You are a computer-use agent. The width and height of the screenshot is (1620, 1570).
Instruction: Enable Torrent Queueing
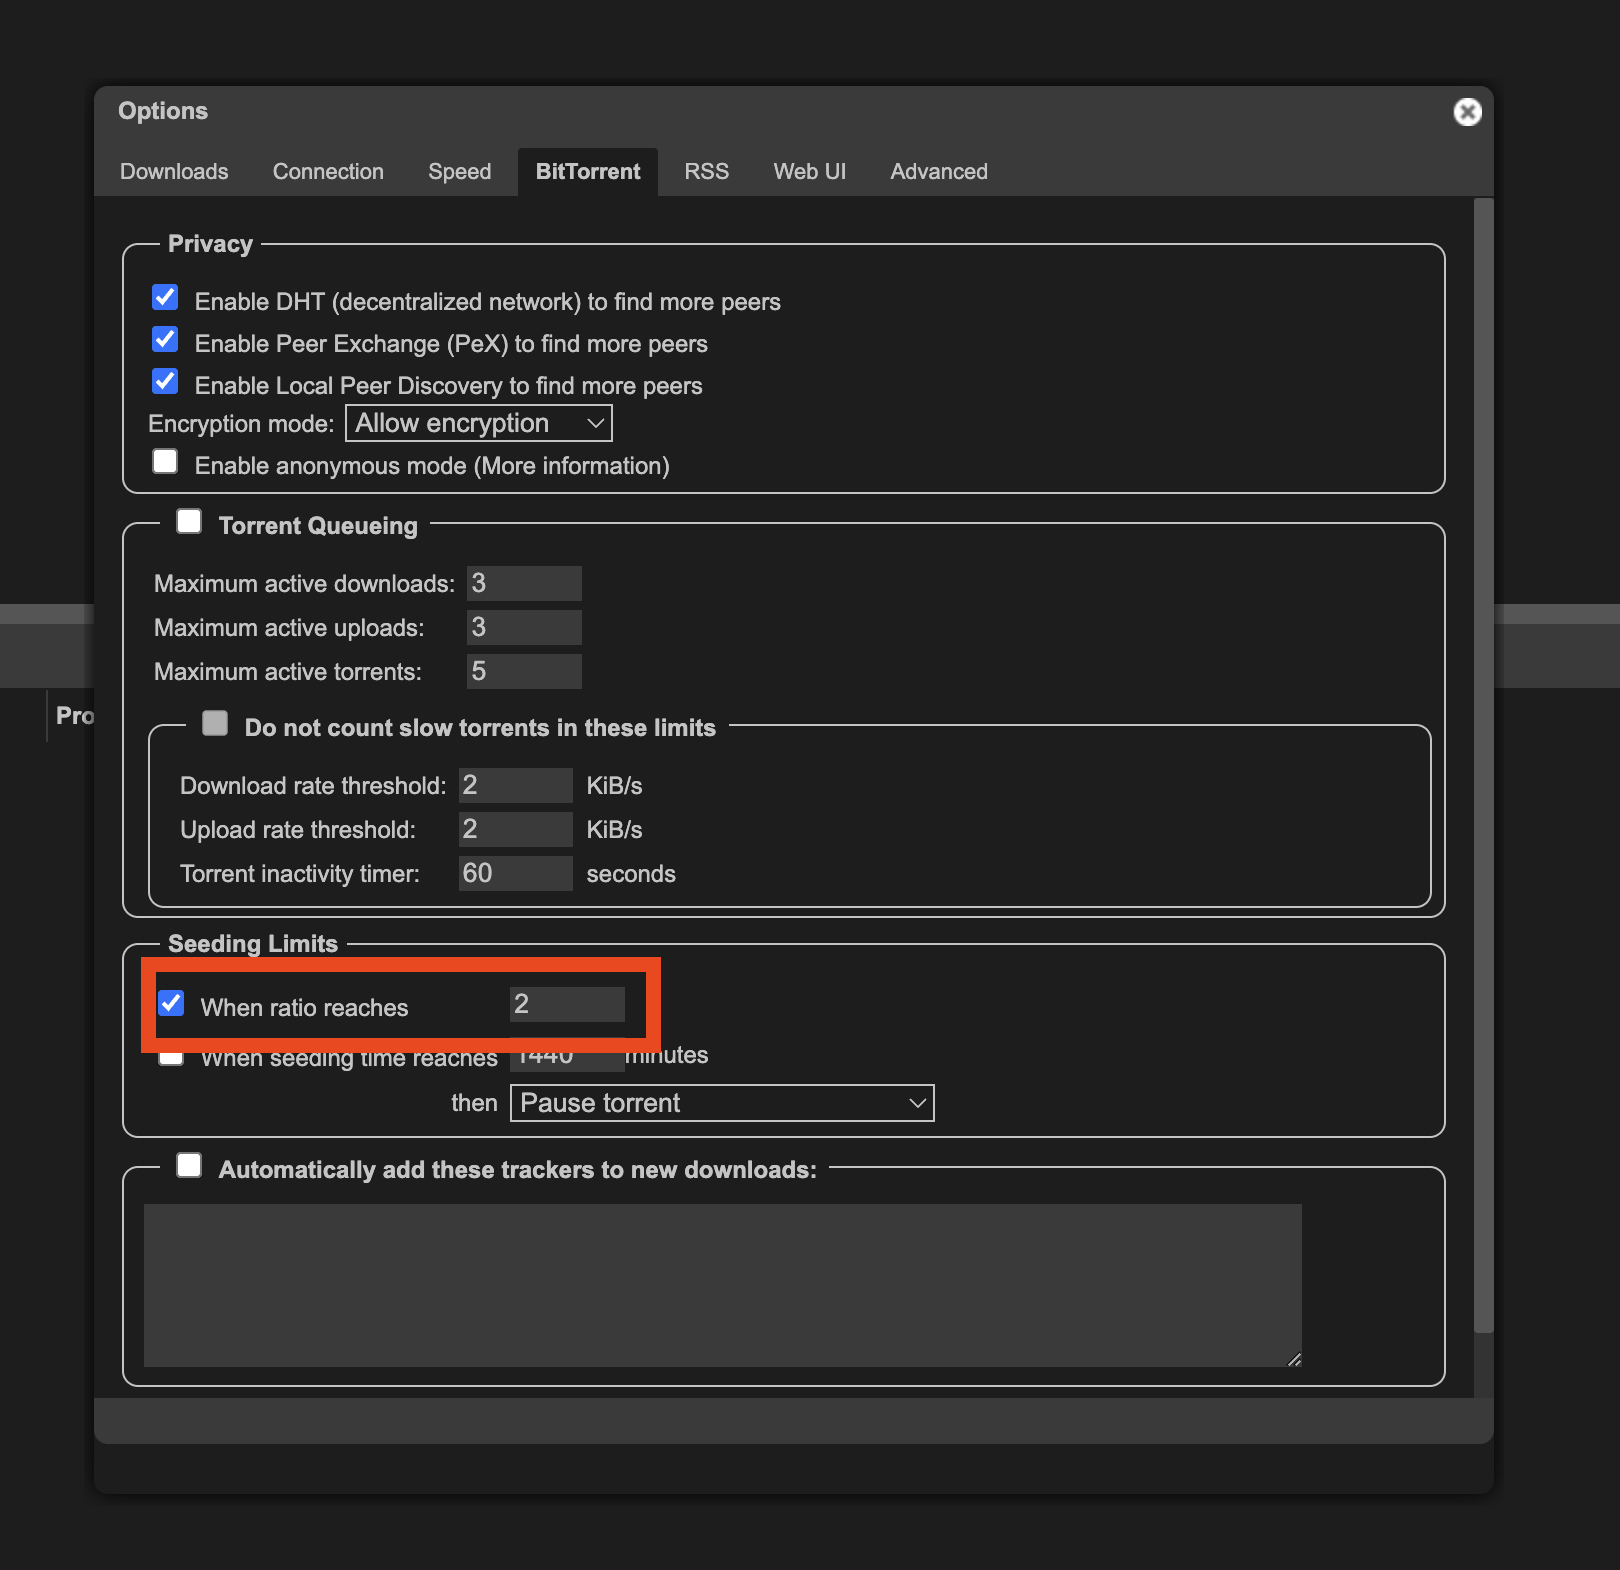click(189, 521)
